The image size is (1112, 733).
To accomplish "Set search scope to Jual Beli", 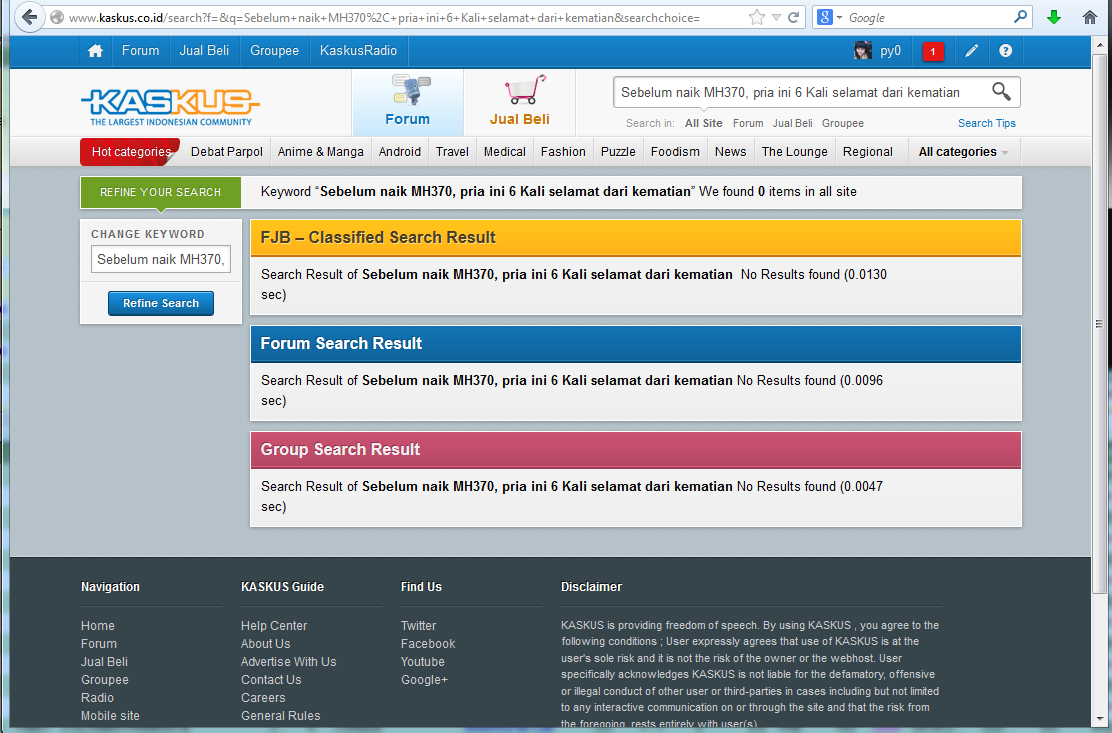I will 793,123.
